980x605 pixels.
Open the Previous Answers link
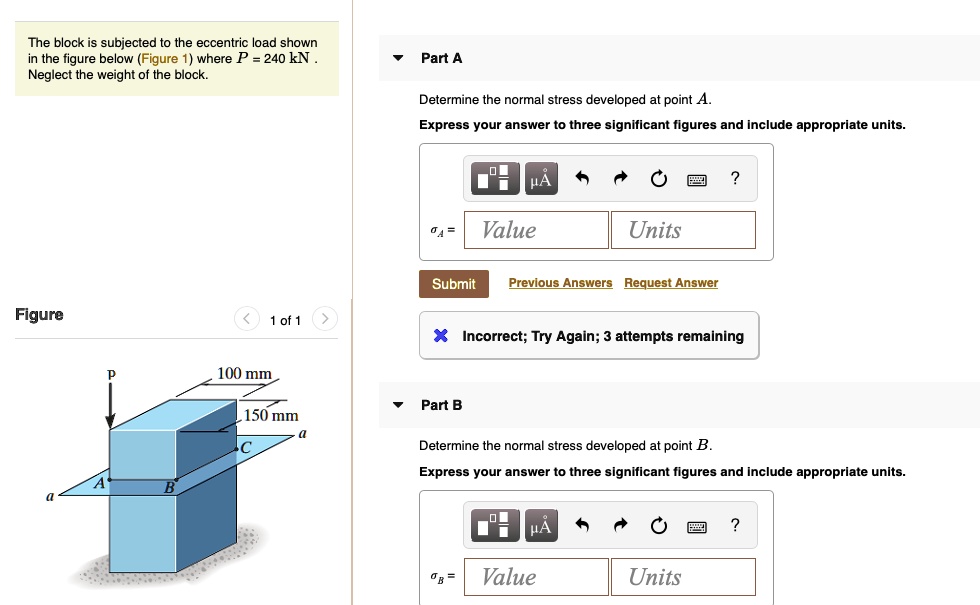coord(560,283)
